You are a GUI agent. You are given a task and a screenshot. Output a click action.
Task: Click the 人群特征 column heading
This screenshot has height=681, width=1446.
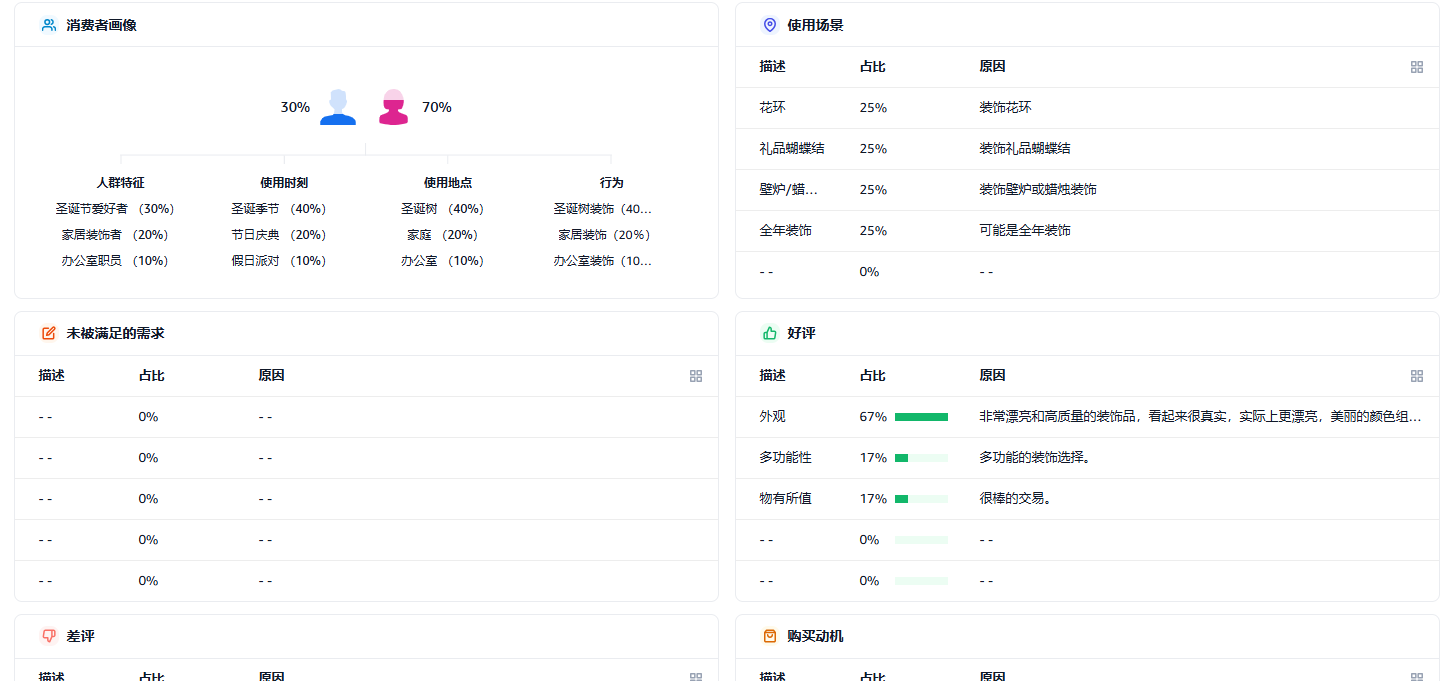click(x=121, y=183)
